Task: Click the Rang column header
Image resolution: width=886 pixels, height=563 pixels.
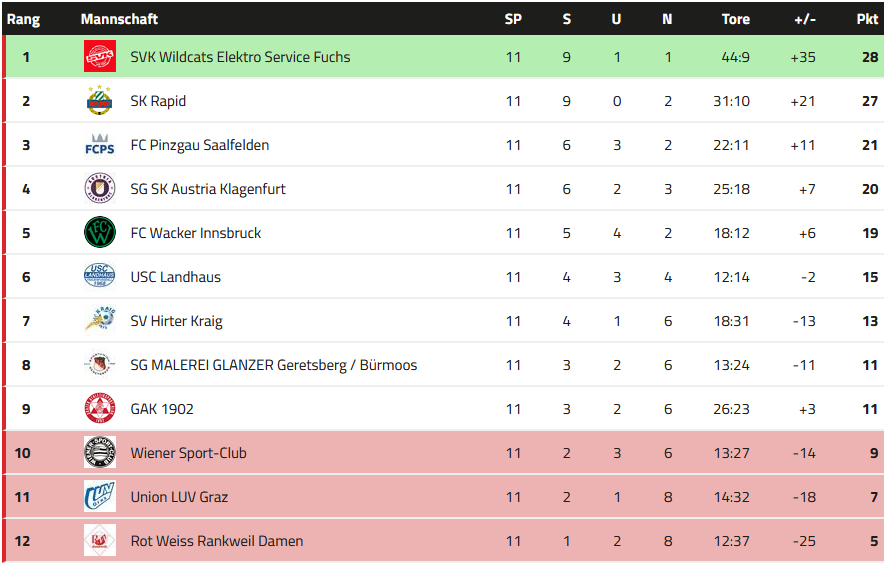Action: point(23,19)
